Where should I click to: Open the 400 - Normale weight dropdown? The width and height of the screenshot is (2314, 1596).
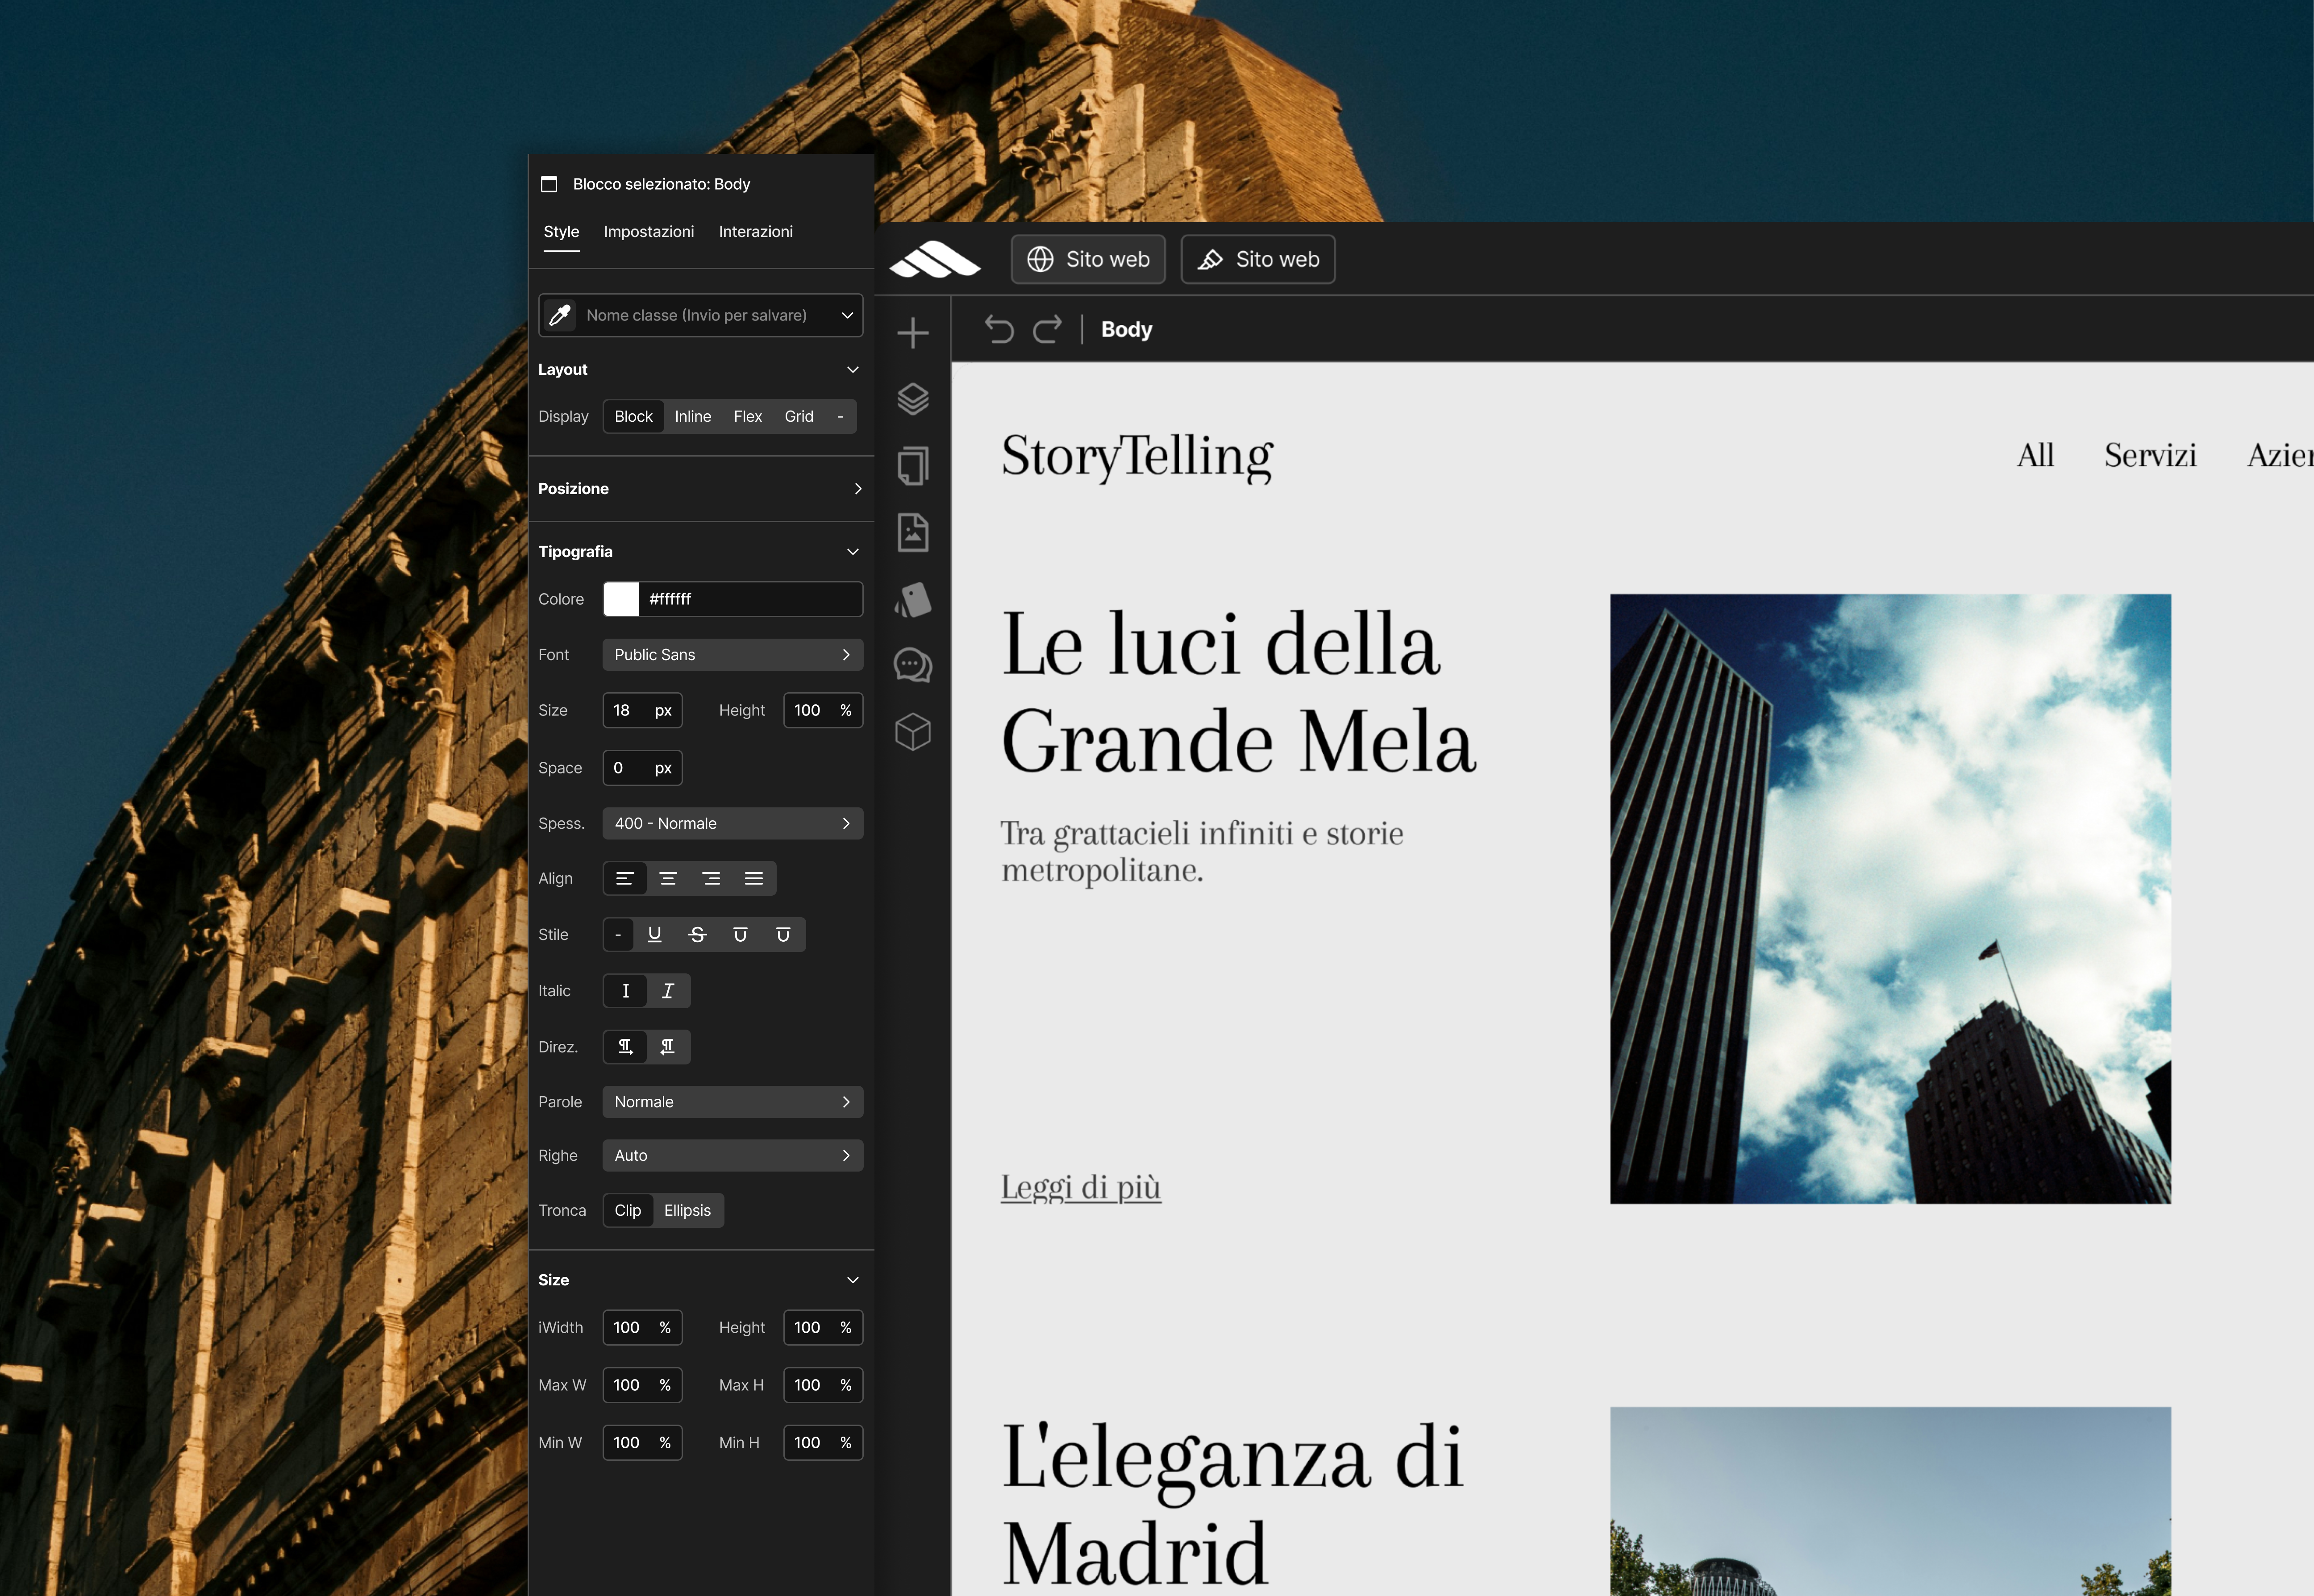[x=733, y=823]
